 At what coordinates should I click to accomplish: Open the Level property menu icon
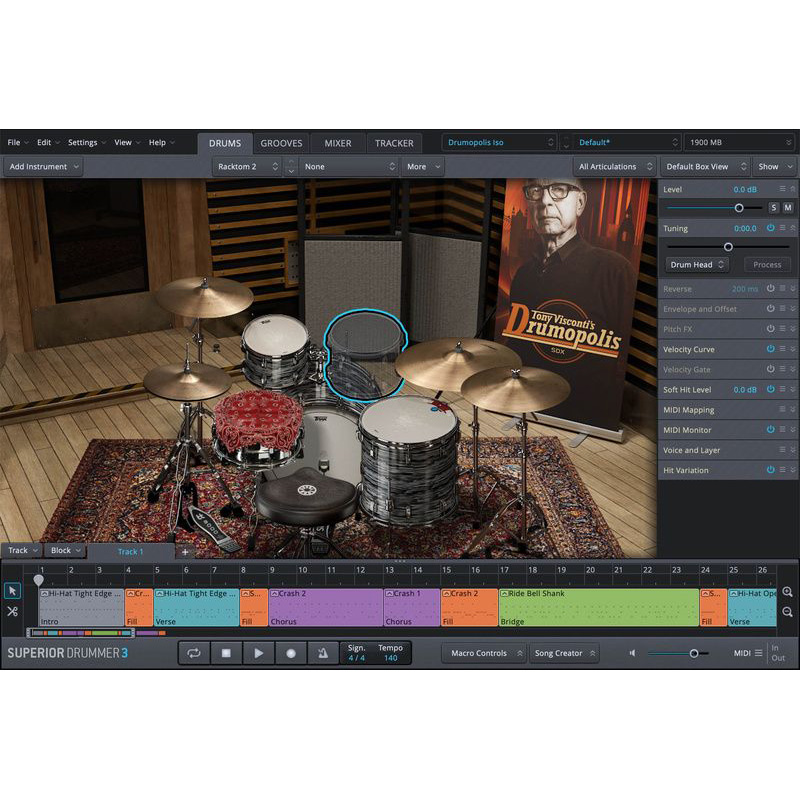tap(783, 189)
